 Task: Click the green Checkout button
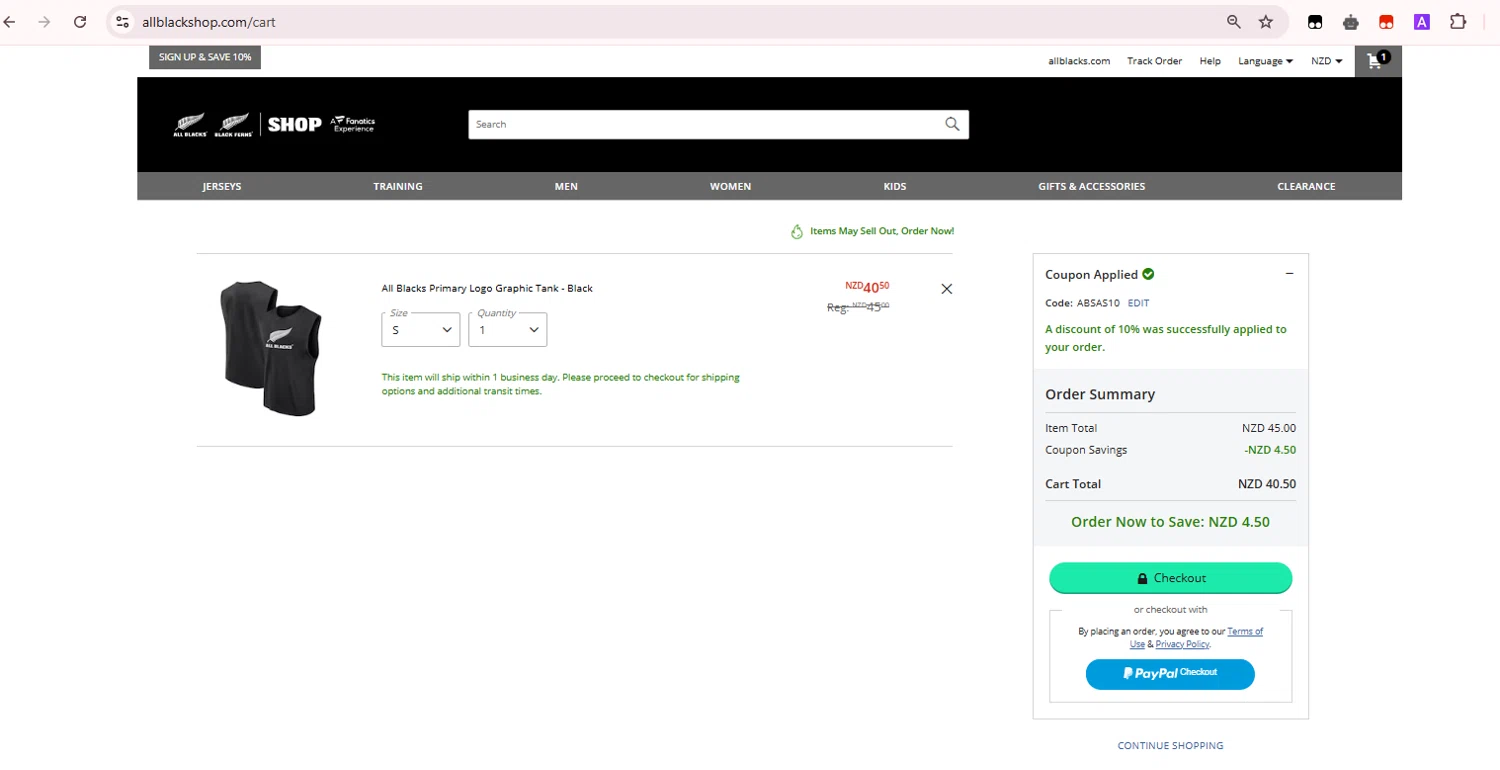(1171, 578)
